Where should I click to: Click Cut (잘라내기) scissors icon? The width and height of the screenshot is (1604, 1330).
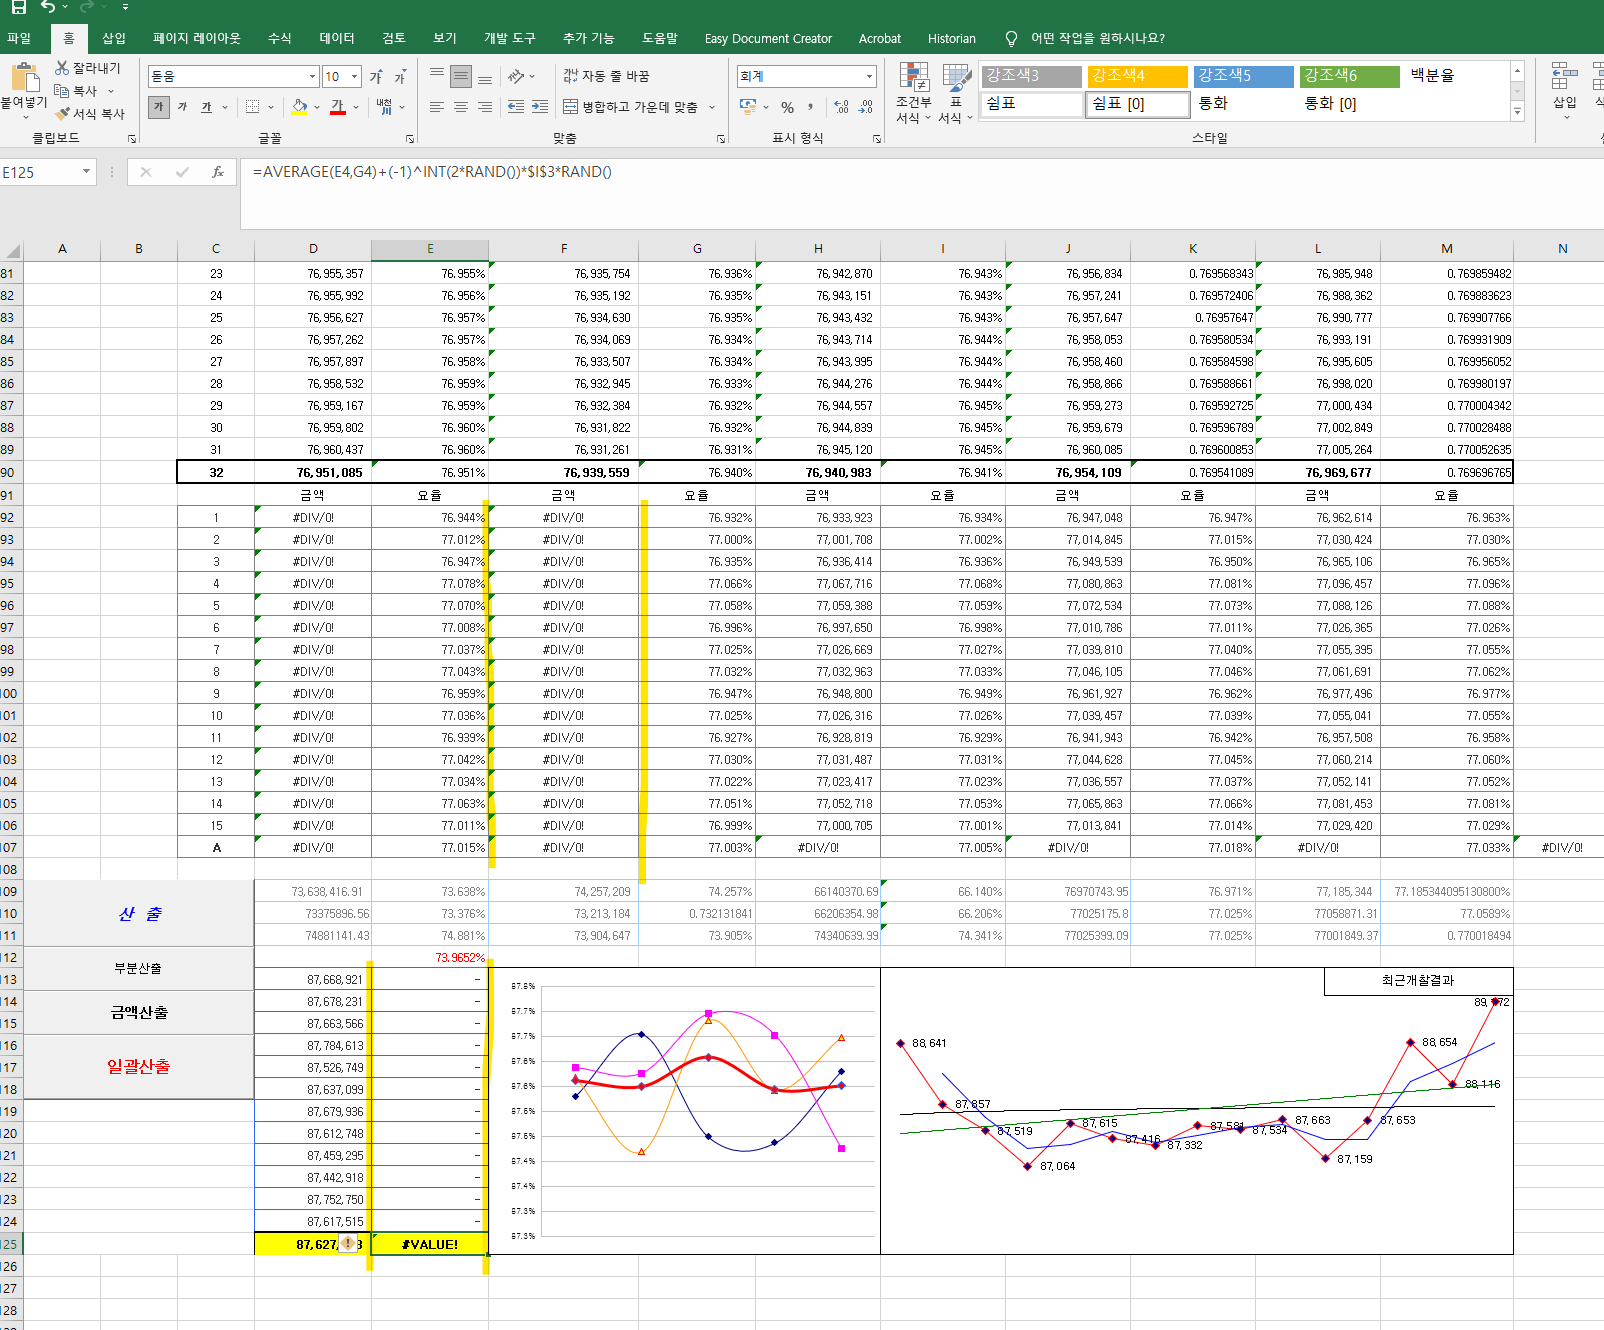pos(62,68)
